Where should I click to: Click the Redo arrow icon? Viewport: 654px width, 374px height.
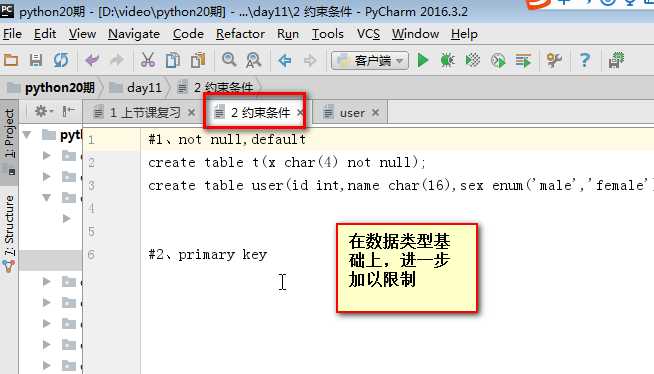[116, 61]
